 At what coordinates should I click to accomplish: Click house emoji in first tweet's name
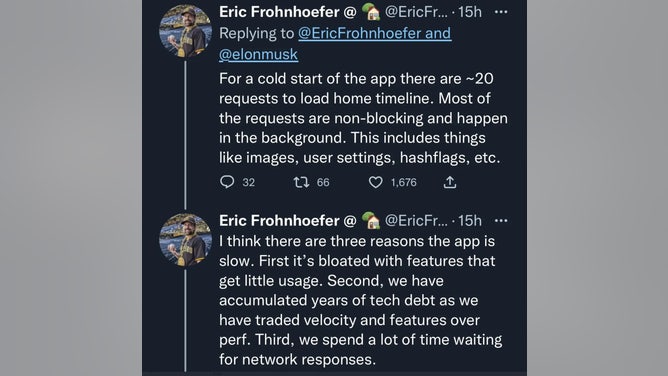[371, 11]
